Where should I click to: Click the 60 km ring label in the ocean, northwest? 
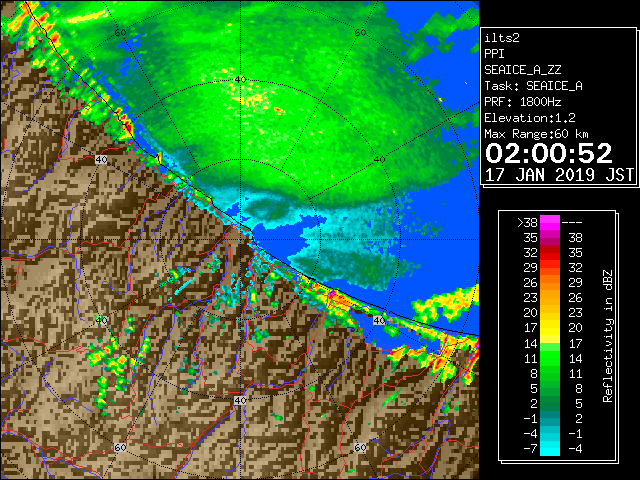coord(120,33)
